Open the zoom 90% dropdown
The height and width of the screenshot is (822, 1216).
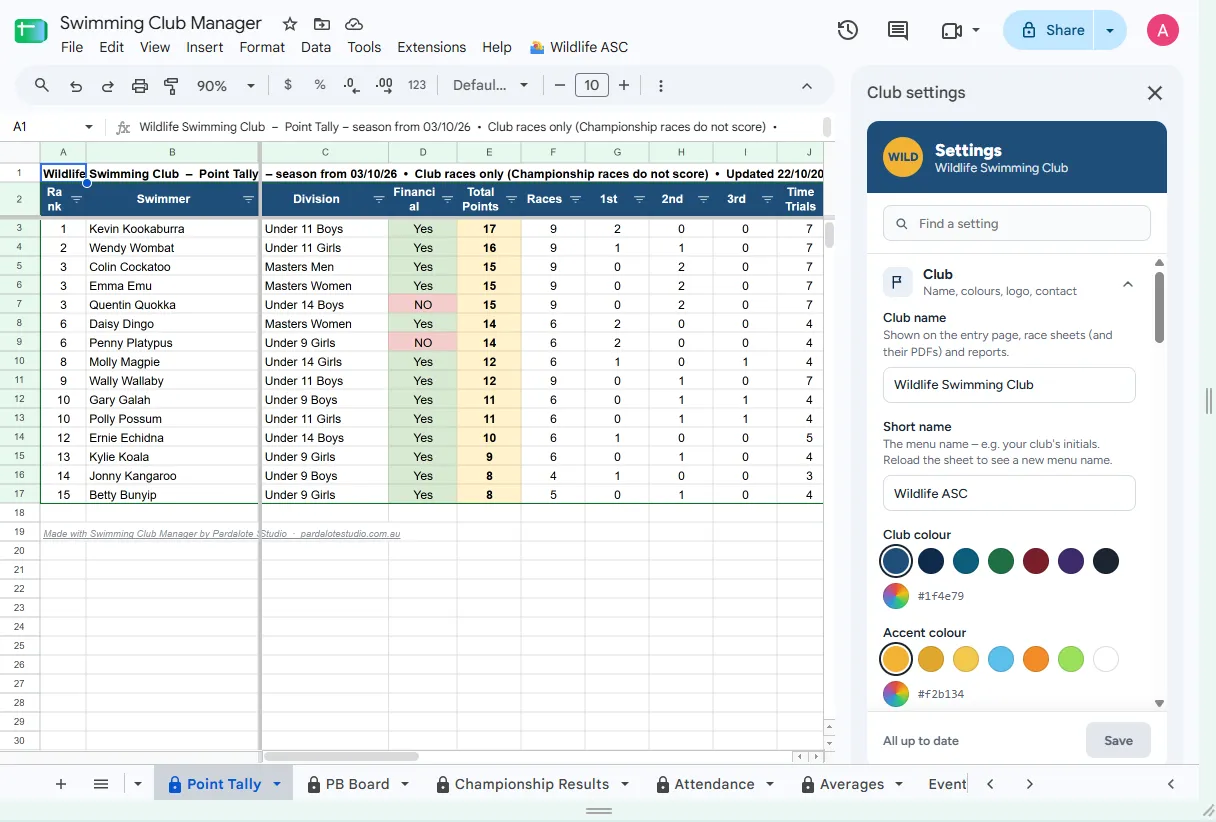[x=226, y=86]
